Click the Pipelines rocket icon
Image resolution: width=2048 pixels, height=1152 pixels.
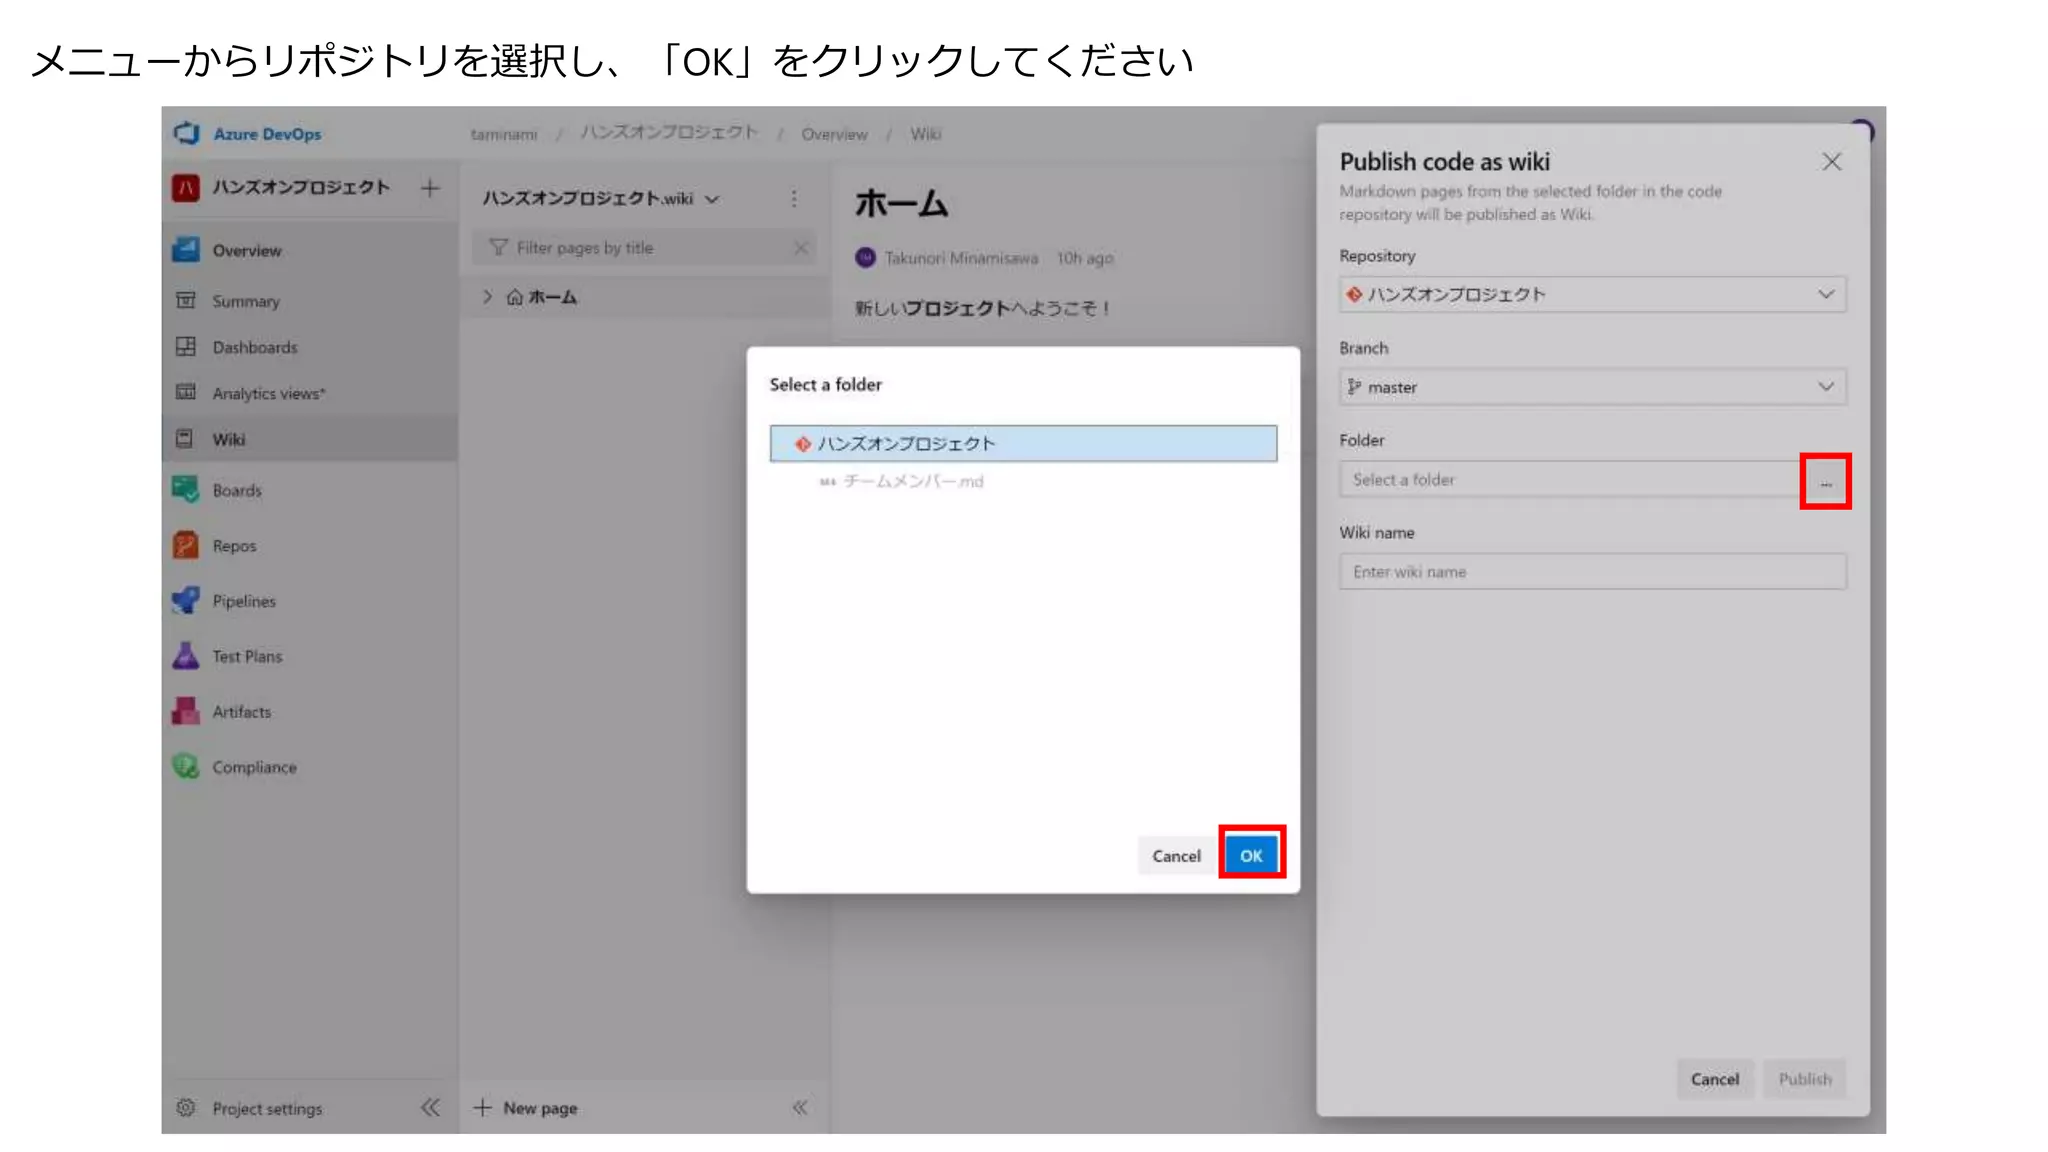pos(186,600)
